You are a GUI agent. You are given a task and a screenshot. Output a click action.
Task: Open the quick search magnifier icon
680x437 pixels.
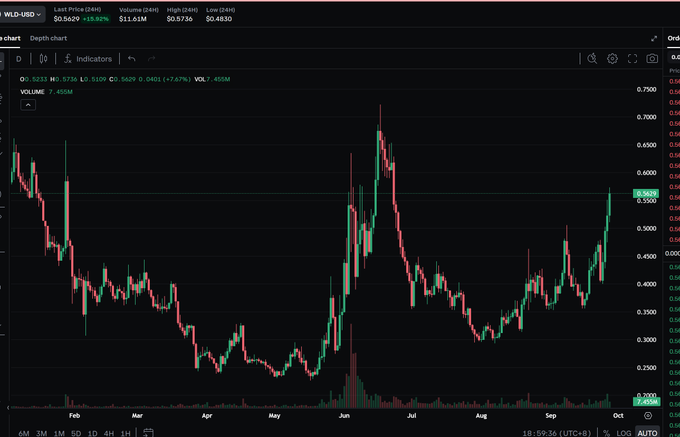(x=592, y=59)
